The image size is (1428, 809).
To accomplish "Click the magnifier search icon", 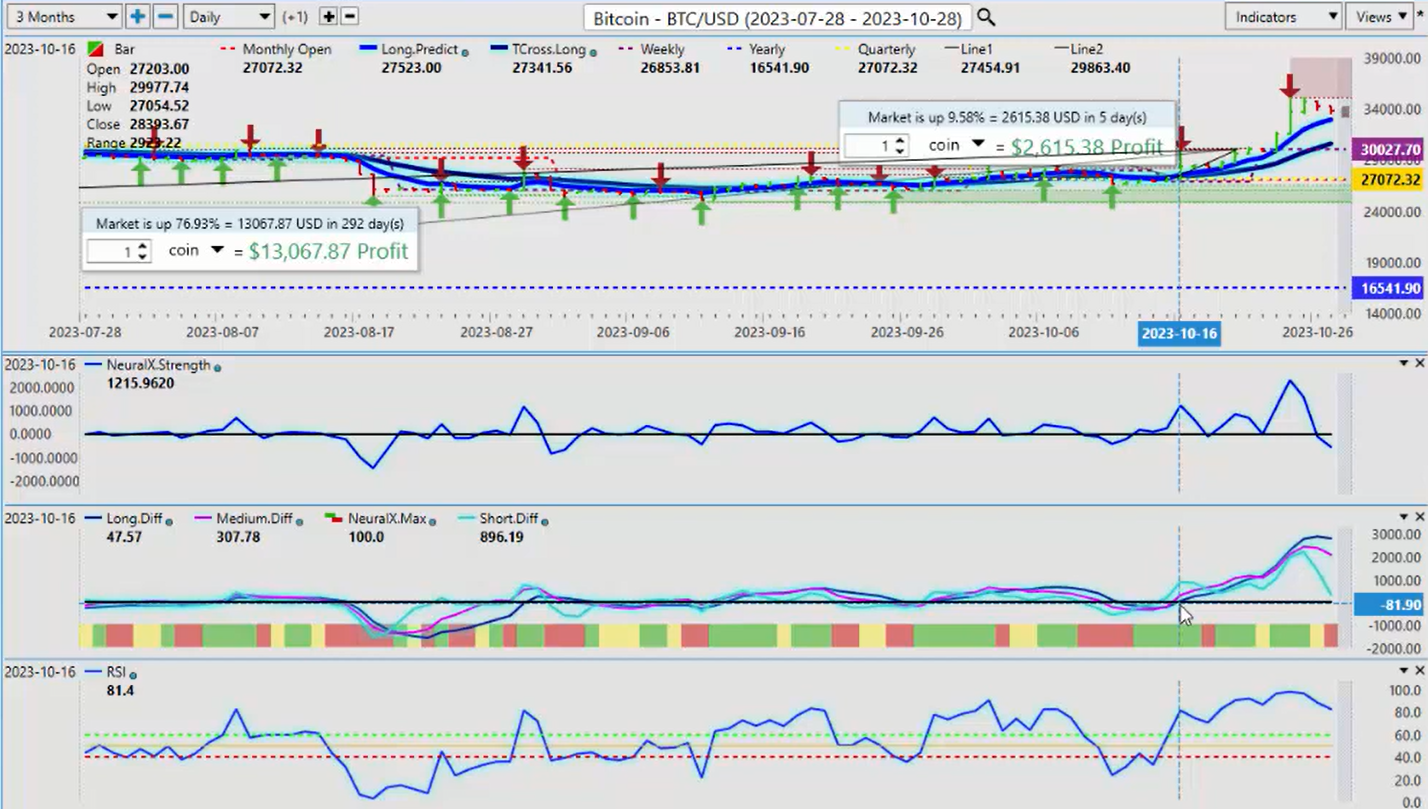I will tap(986, 17).
